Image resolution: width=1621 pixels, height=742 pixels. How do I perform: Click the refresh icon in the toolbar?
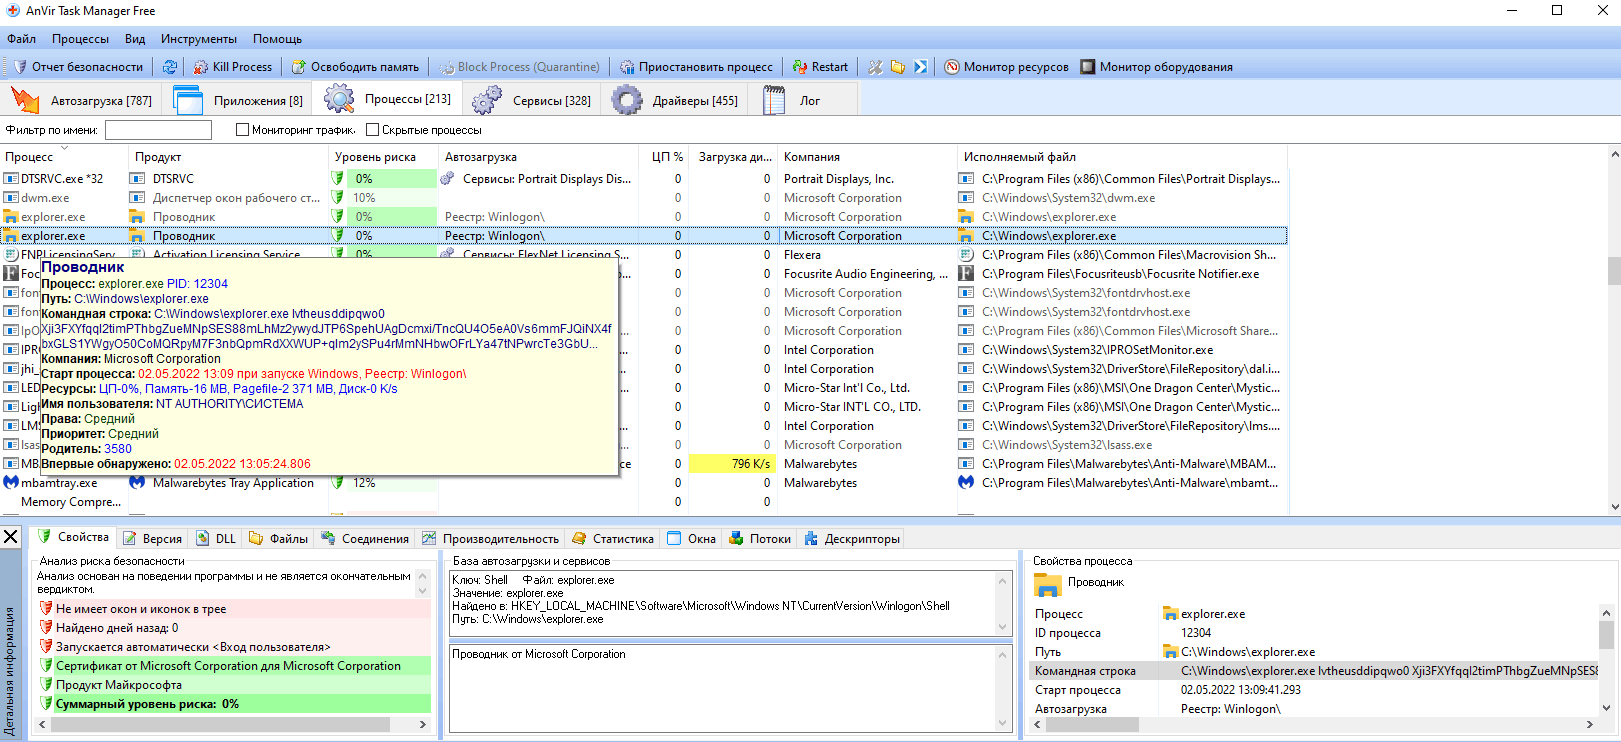[170, 67]
